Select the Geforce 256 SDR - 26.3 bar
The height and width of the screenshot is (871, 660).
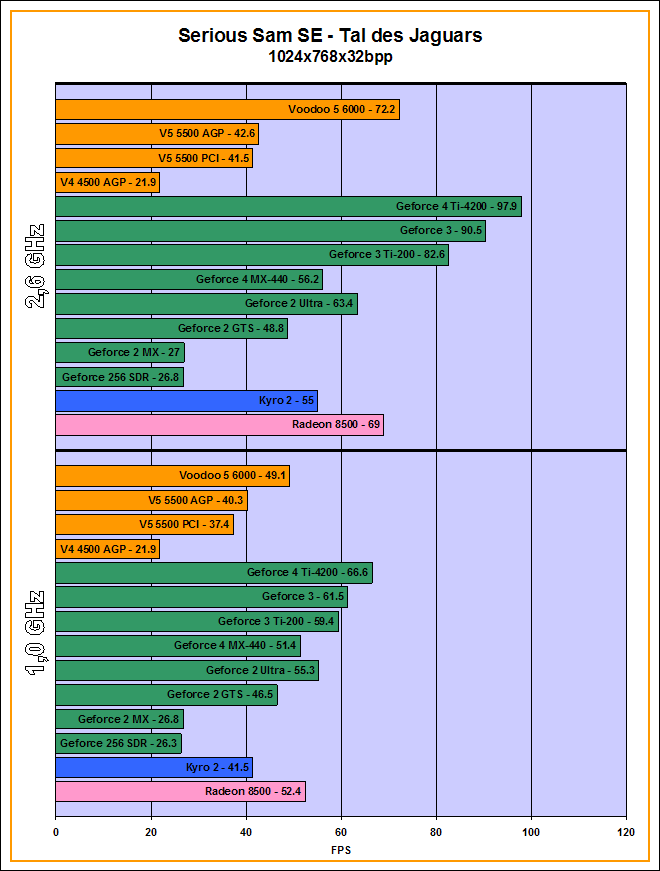(118, 743)
